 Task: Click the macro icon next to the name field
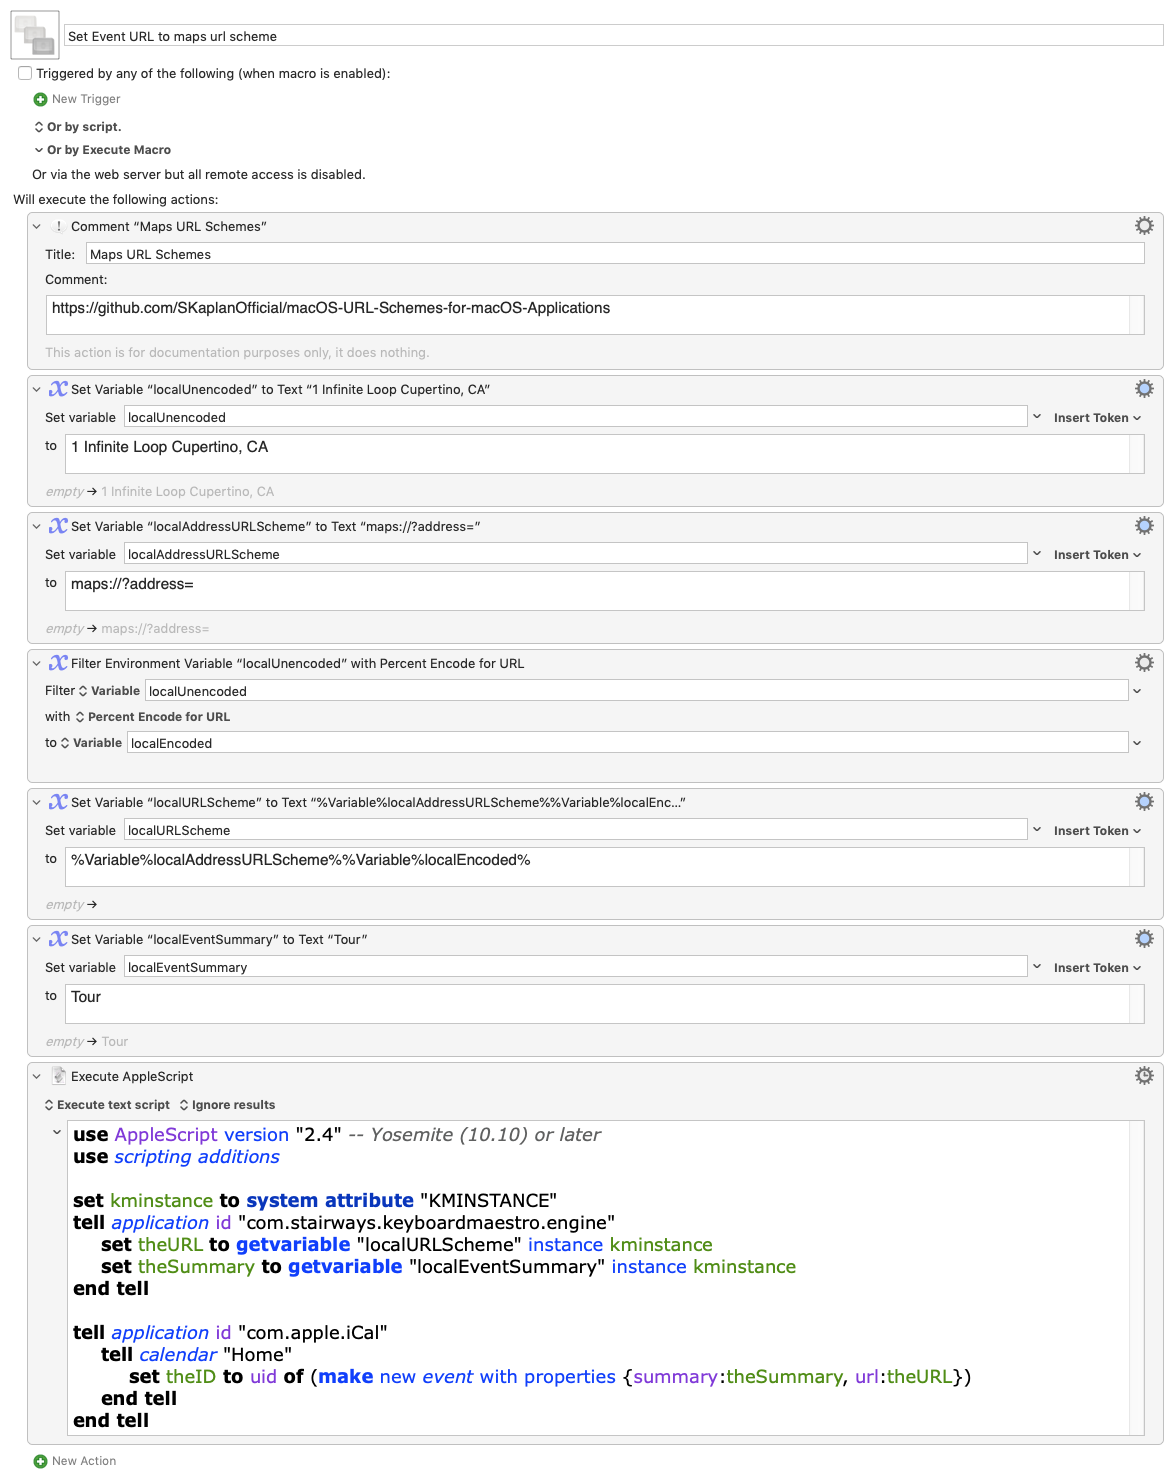click(x=35, y=36)
